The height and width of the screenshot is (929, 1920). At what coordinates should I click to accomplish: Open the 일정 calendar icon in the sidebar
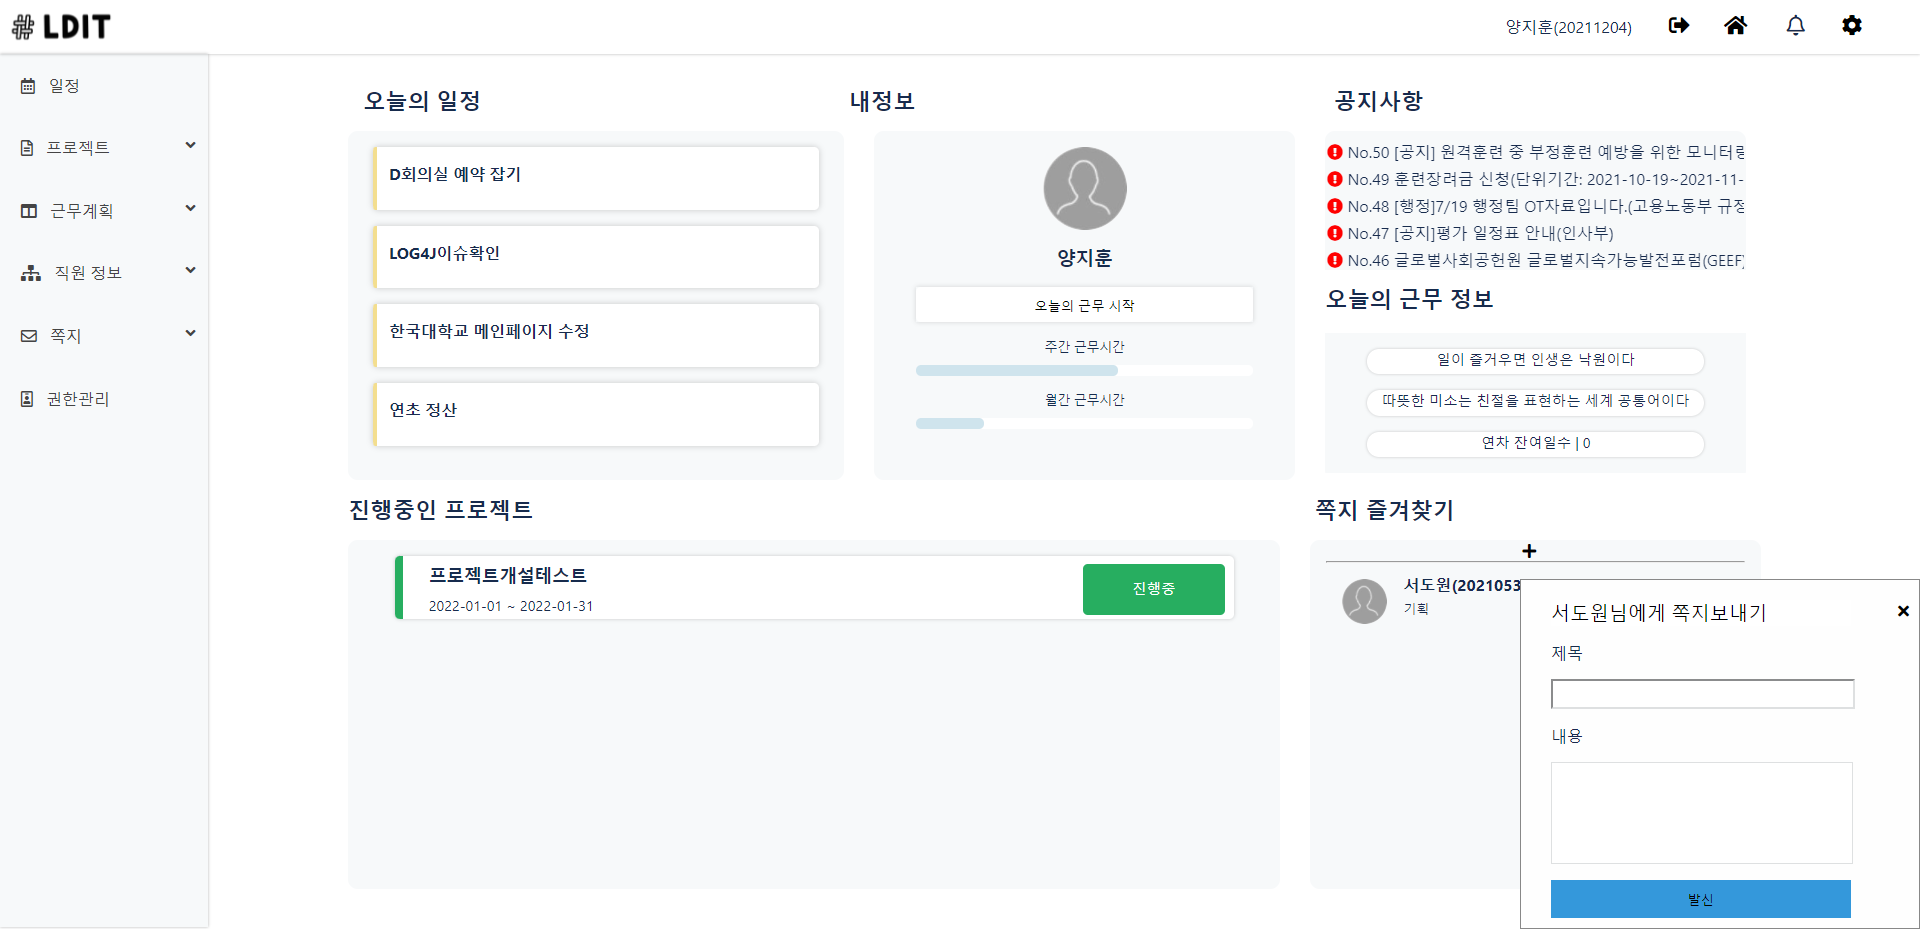tap(28, 86)
